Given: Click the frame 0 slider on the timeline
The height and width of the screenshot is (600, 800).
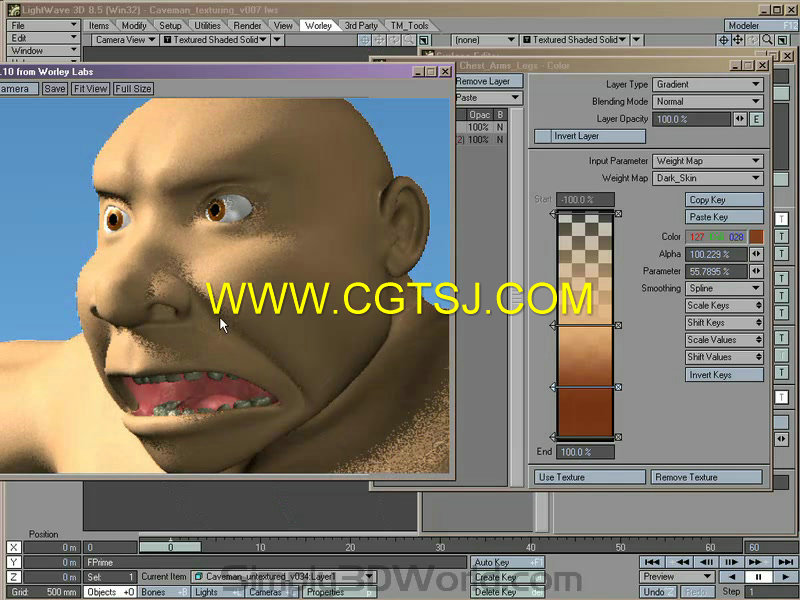Looking at the screenshot, I should [170, 547].
